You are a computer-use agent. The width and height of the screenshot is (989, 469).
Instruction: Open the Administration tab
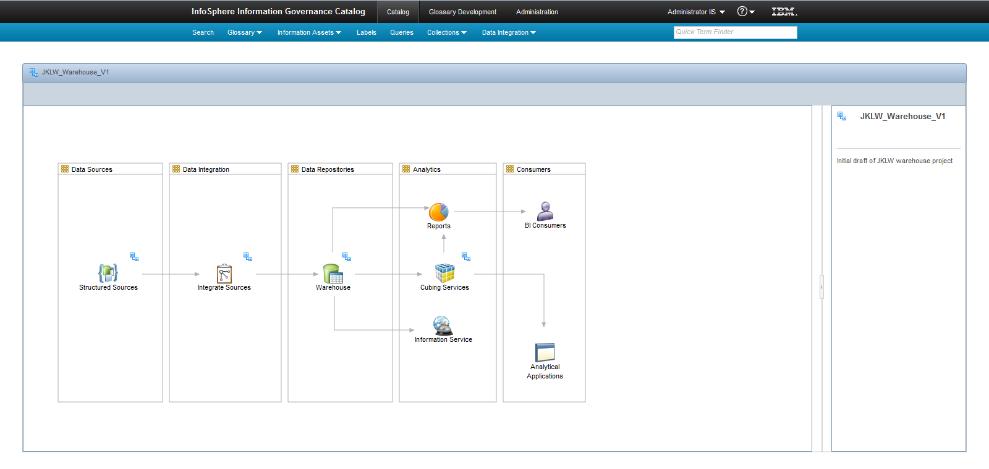coord(537,11)
